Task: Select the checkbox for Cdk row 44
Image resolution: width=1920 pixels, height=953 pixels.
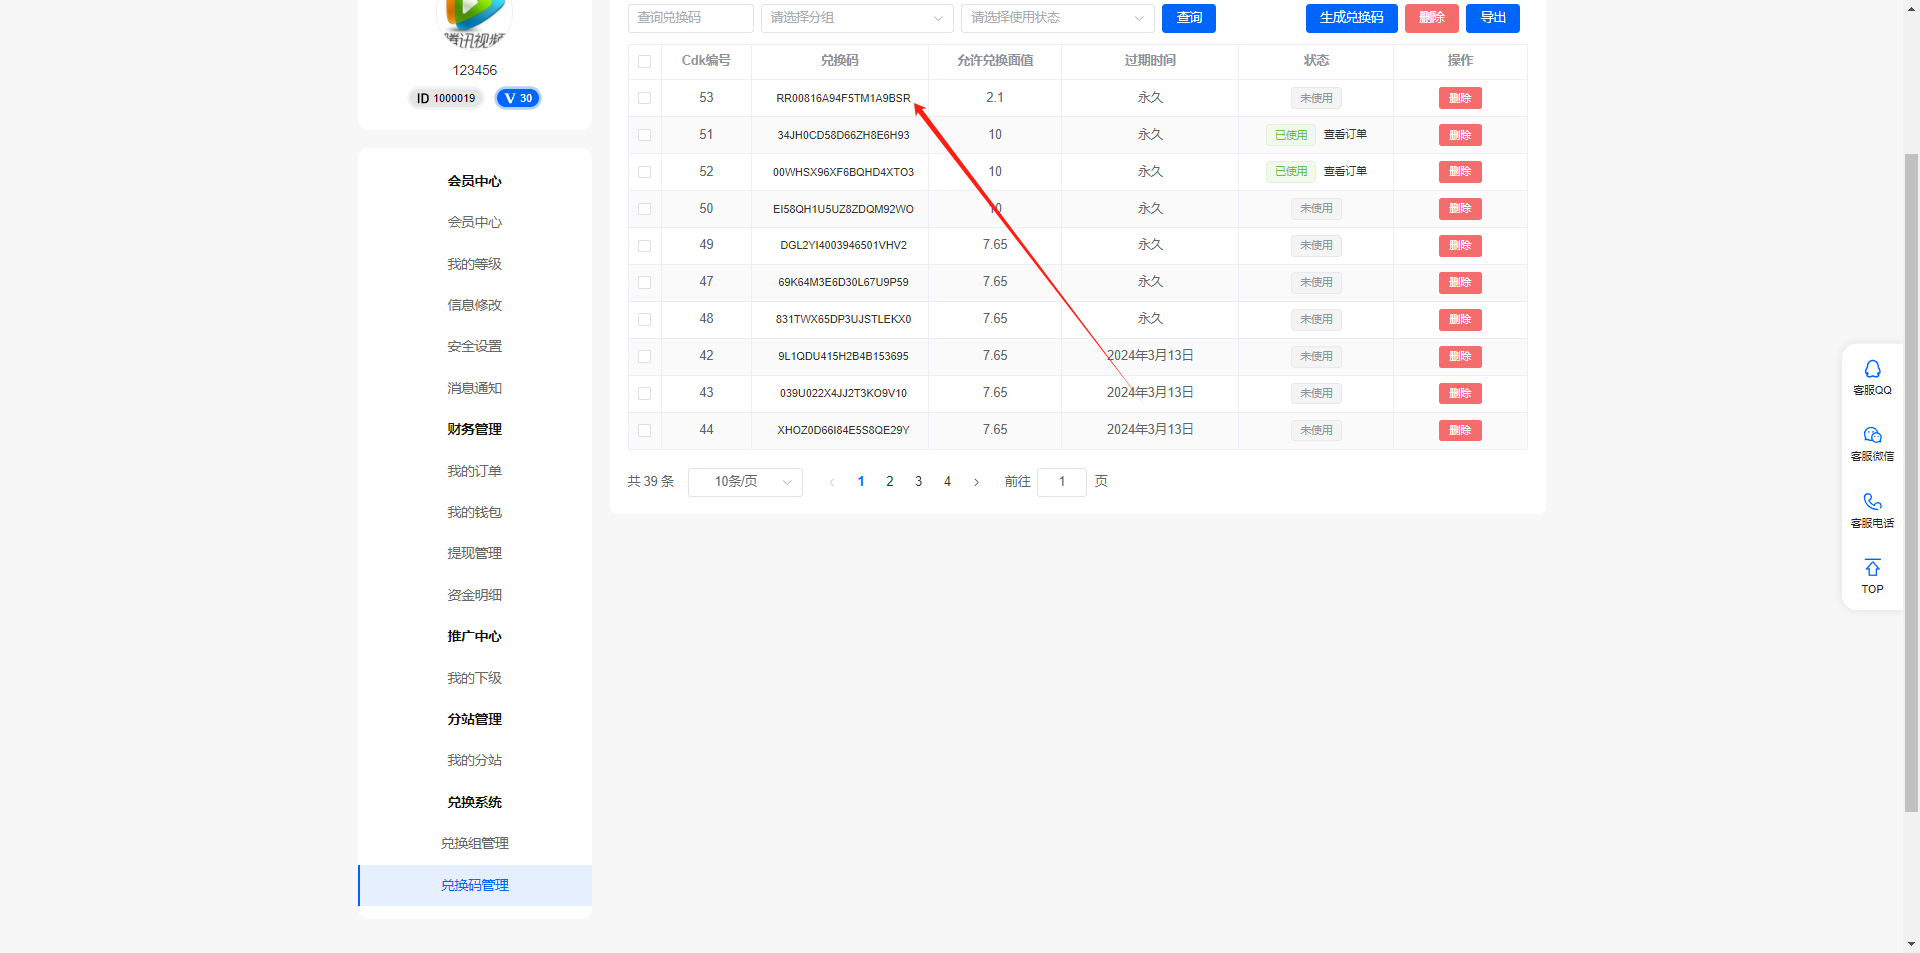Action: [644, 430]
